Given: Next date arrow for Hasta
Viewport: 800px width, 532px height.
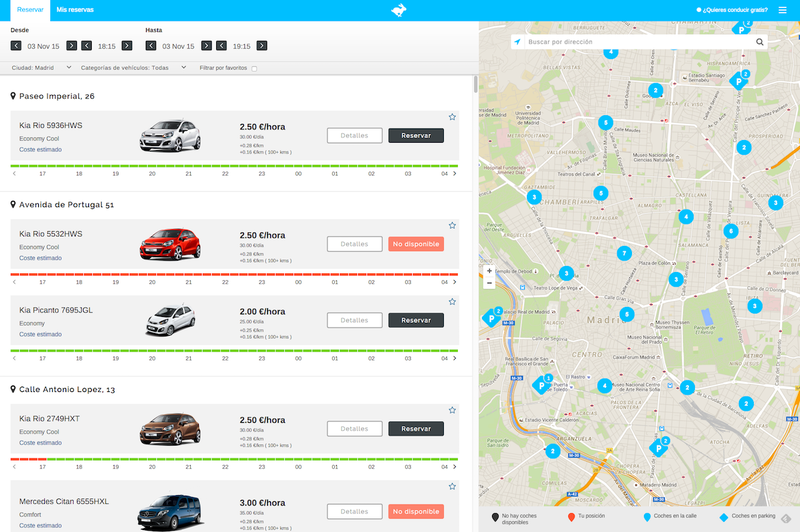Looking at the screenshot, I should (206, 46).
